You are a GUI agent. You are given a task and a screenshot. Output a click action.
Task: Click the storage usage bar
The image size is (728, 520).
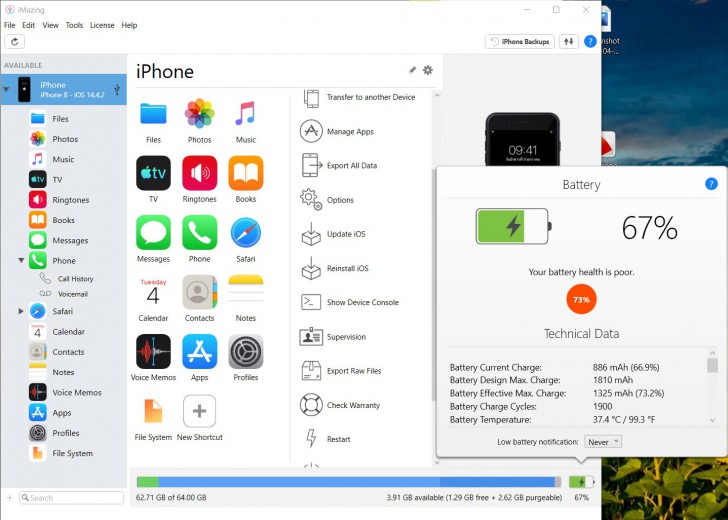pyautogui.click(x=349, y=481)
